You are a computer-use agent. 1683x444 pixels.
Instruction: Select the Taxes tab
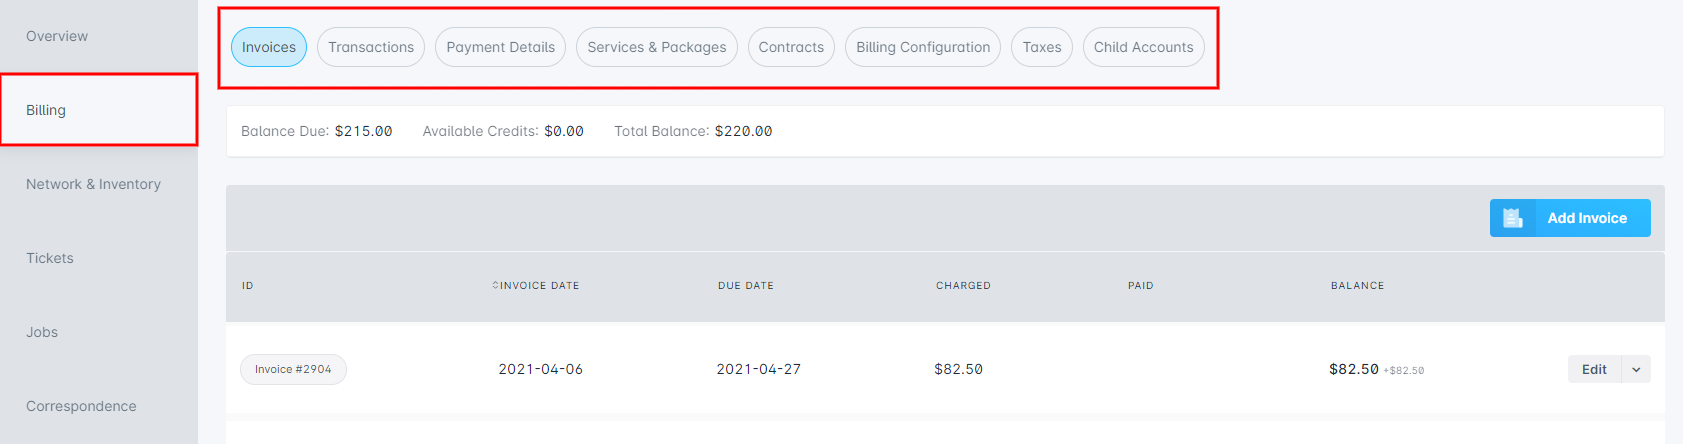pyautogui.click(x=1042, y=47)
